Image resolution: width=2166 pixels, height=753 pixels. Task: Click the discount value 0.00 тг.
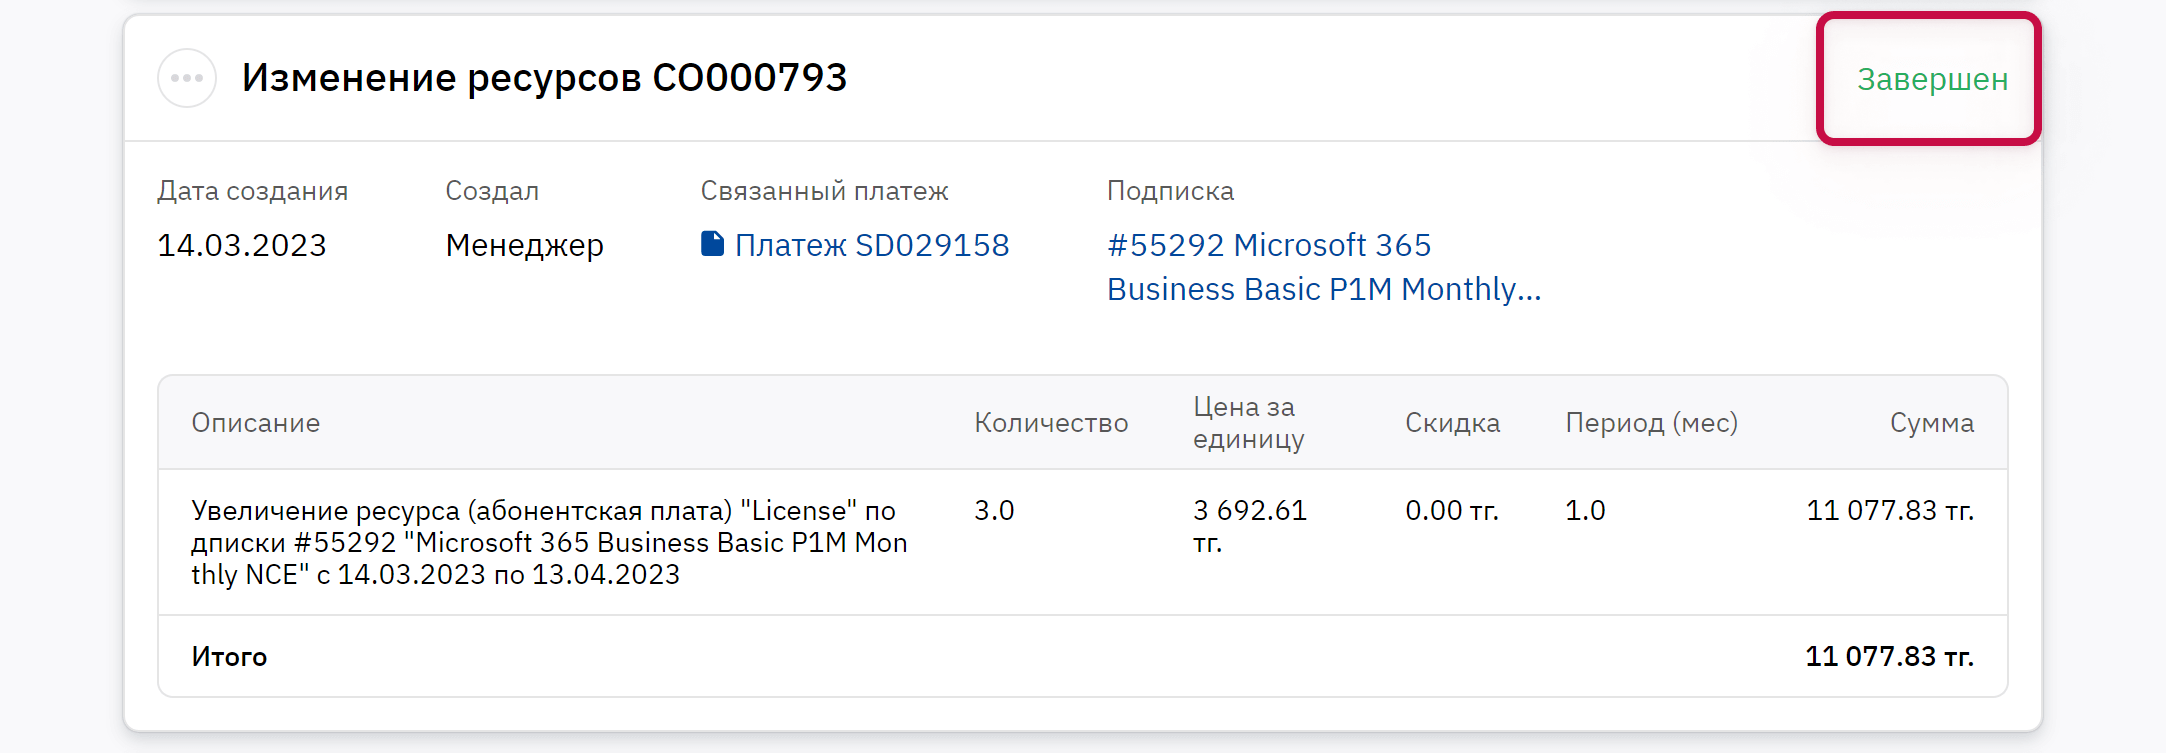click(1451, 511)
